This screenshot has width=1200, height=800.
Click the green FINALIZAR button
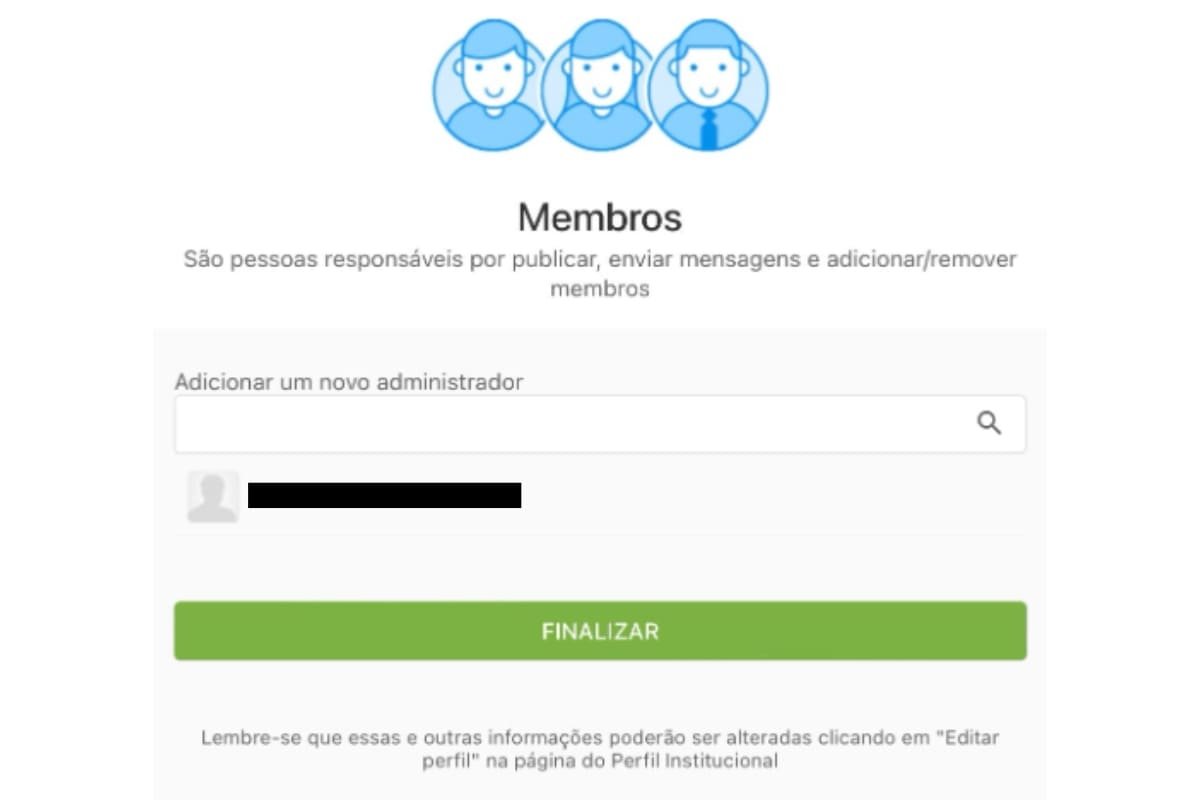pos(600,631)
